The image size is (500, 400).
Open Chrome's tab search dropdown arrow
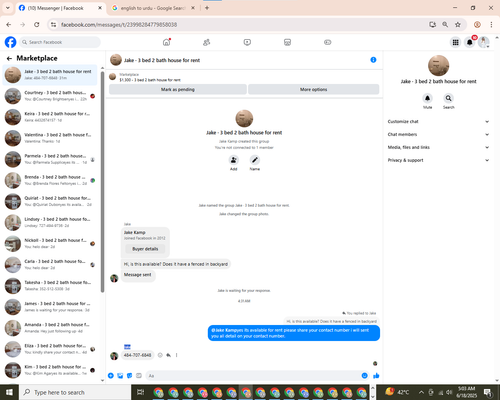pyautogui.click(x=8, y=8)
